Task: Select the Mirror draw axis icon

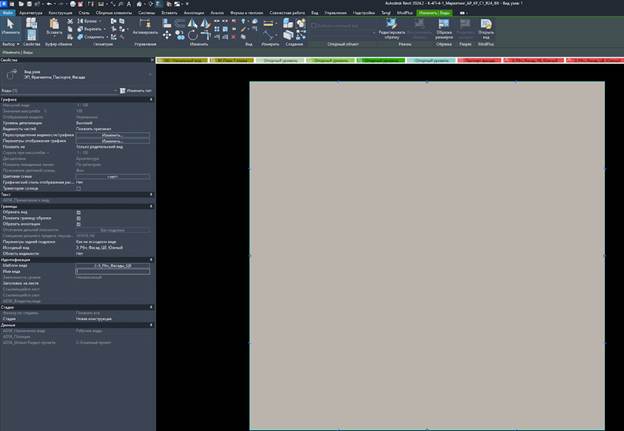Action: [x=205, y=23]
